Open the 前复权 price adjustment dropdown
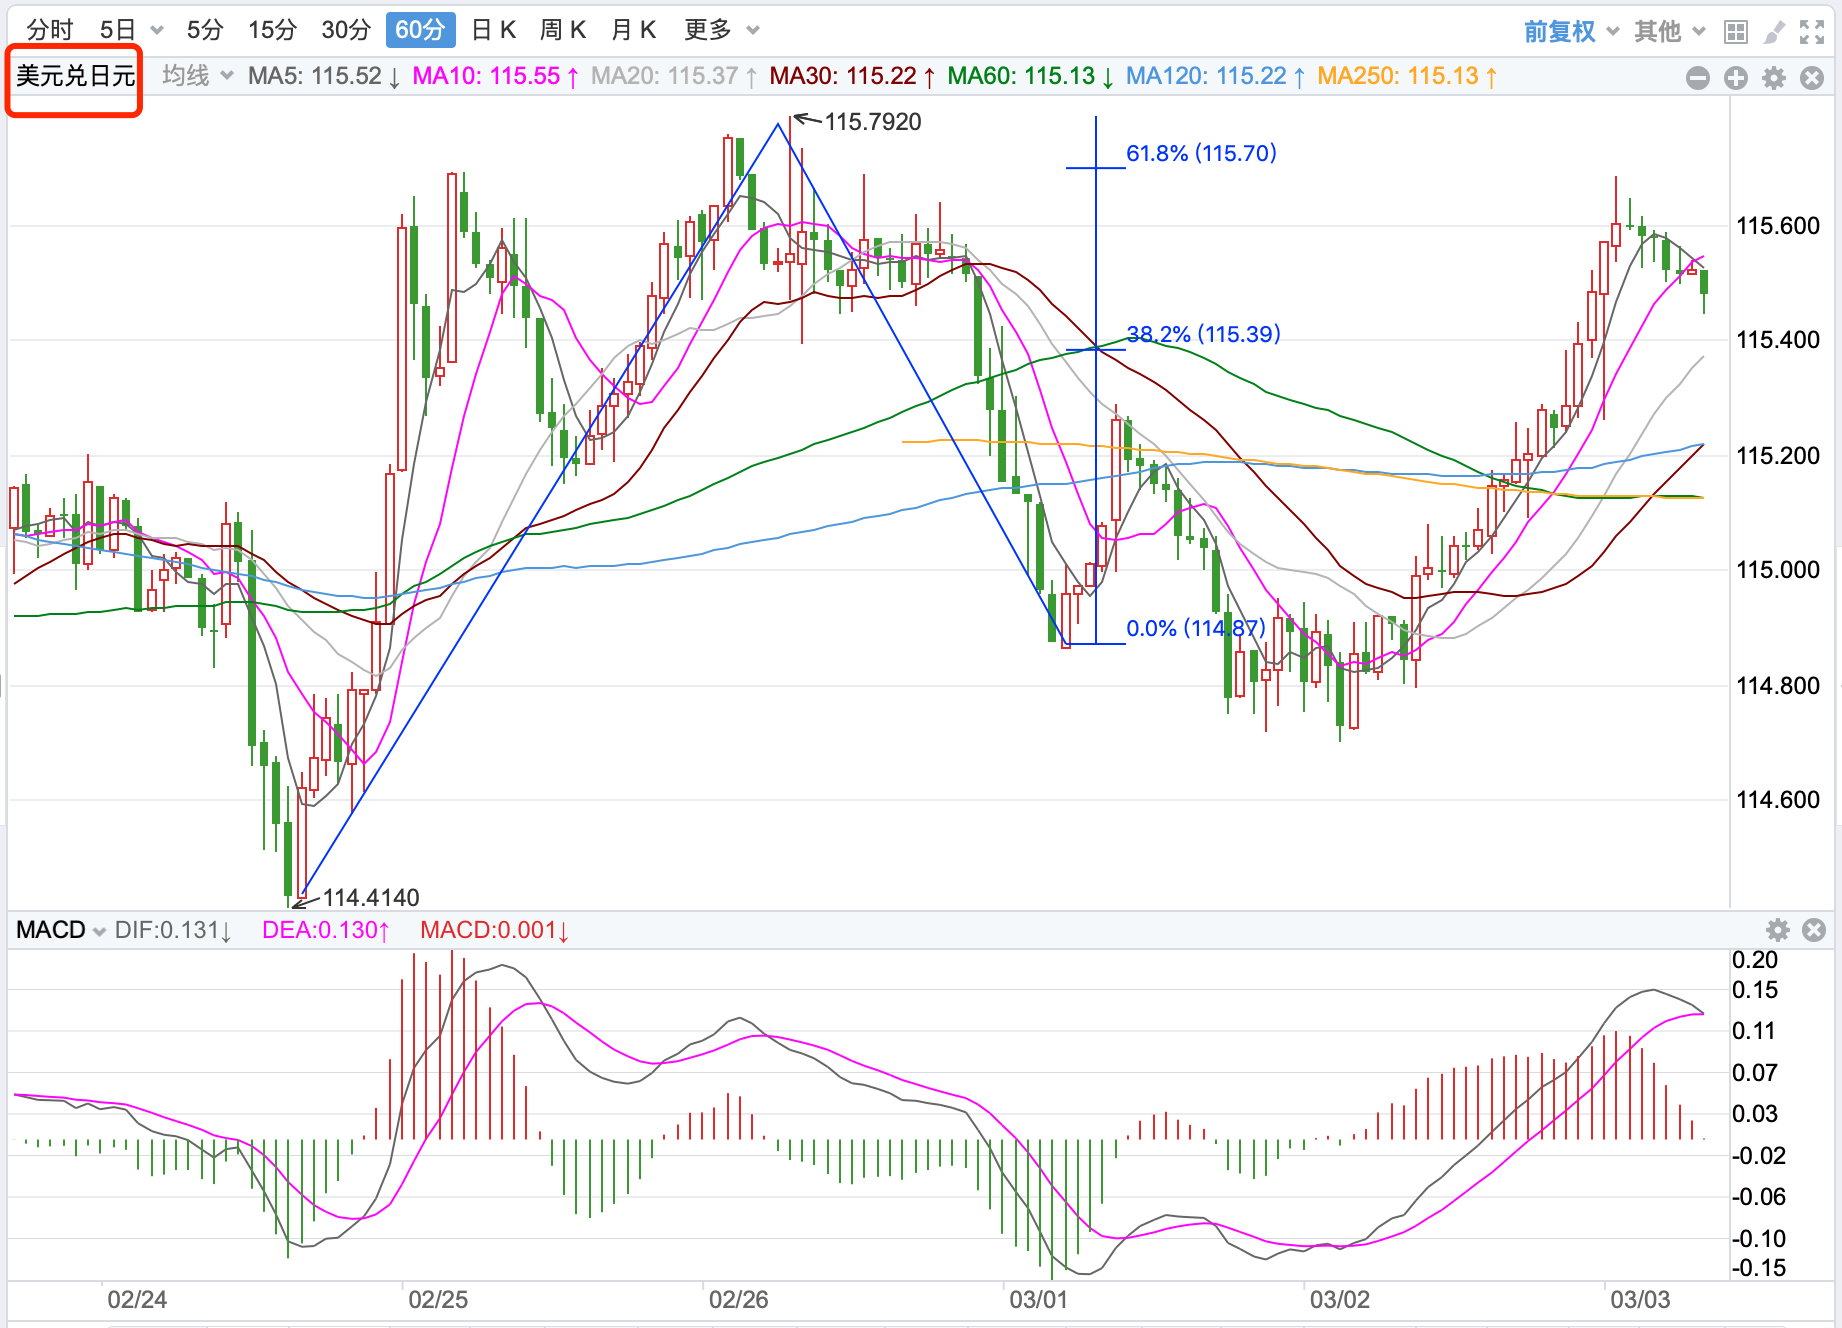This screenshot has height=1328, width=1842. pos(1571,32)
